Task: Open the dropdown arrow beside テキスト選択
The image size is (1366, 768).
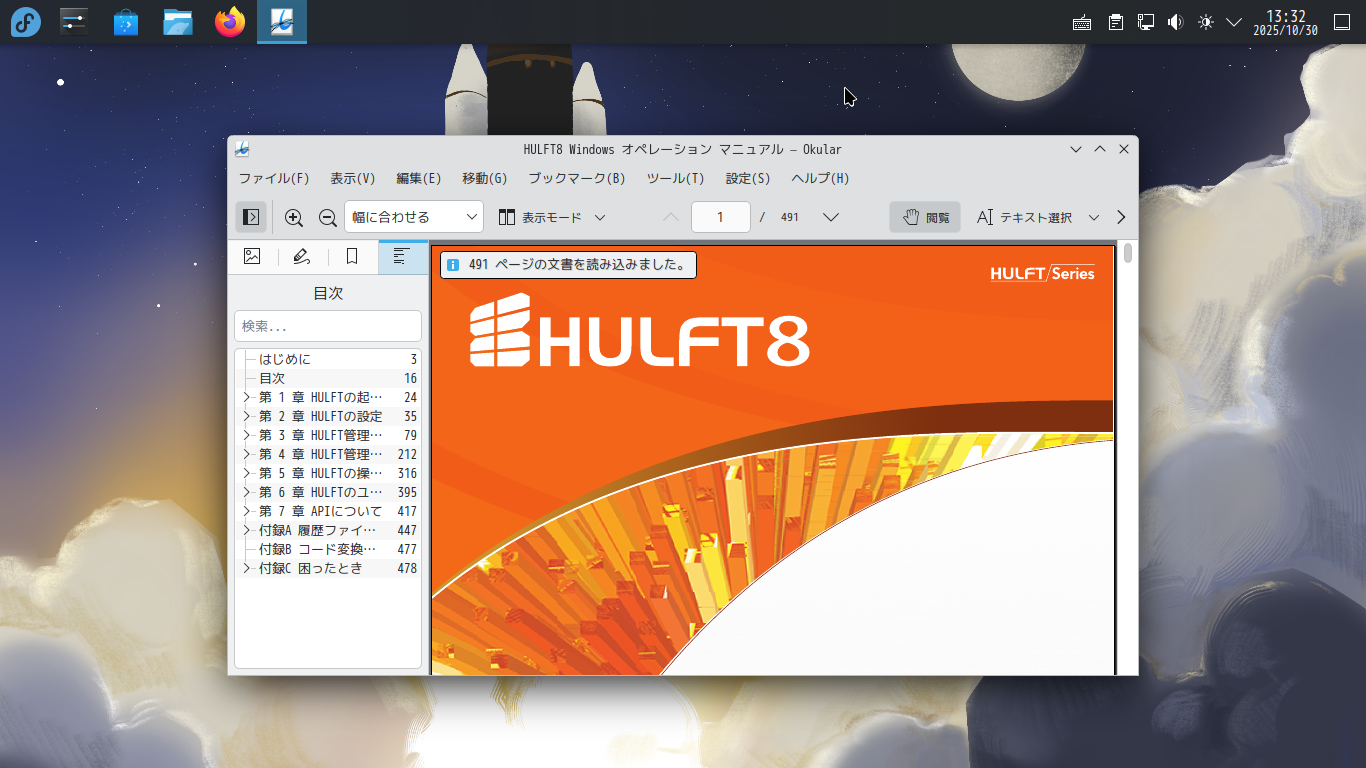Action: [x=1094, y=217]
